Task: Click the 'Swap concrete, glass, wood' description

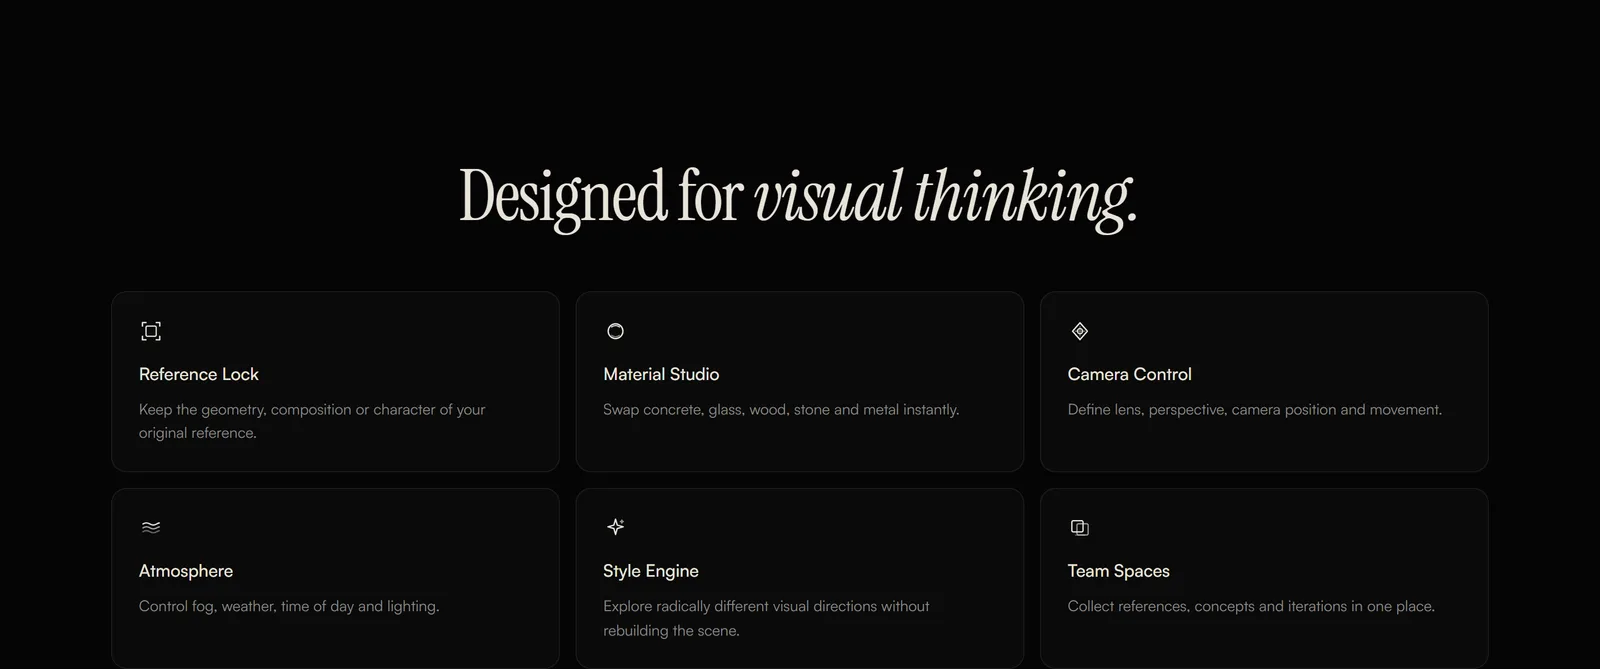Action: (781, 409)
